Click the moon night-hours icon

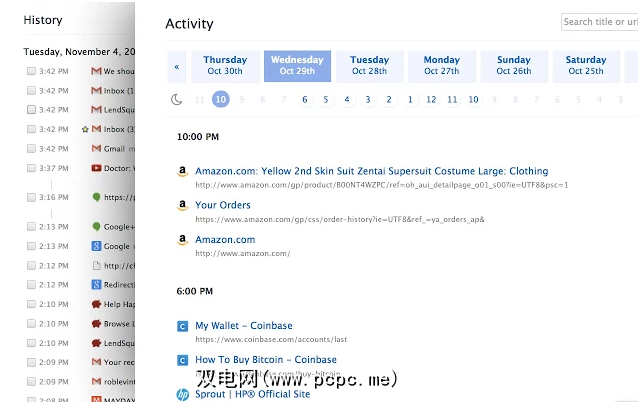click(x=176, y=99)
